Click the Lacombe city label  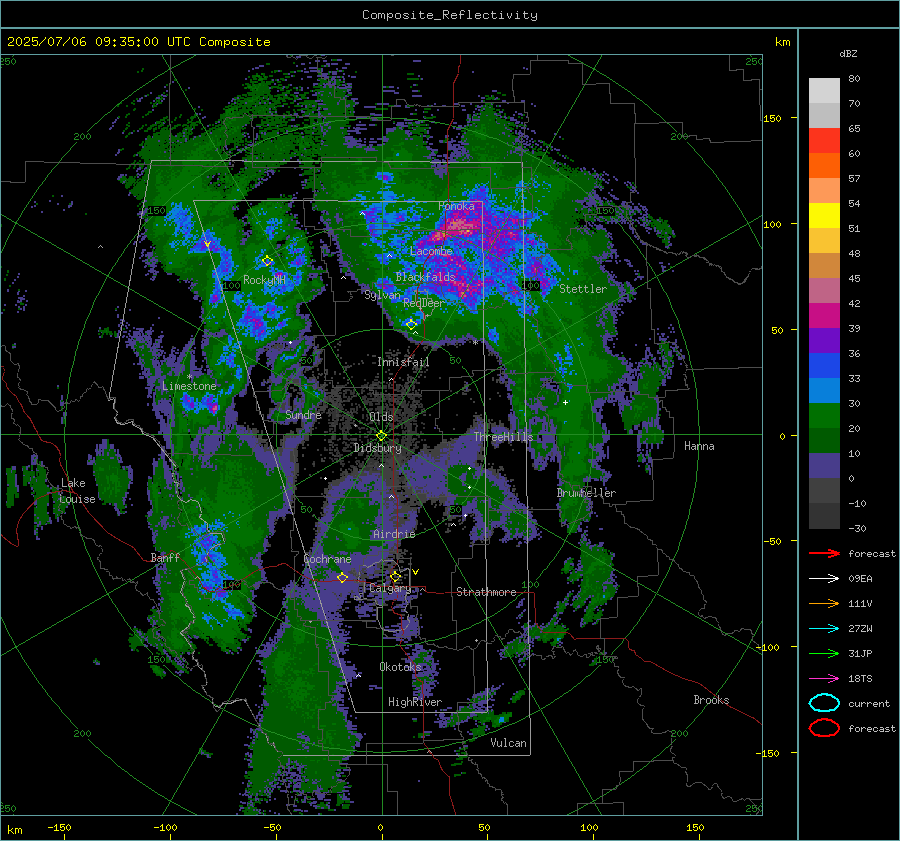(431, 251)
